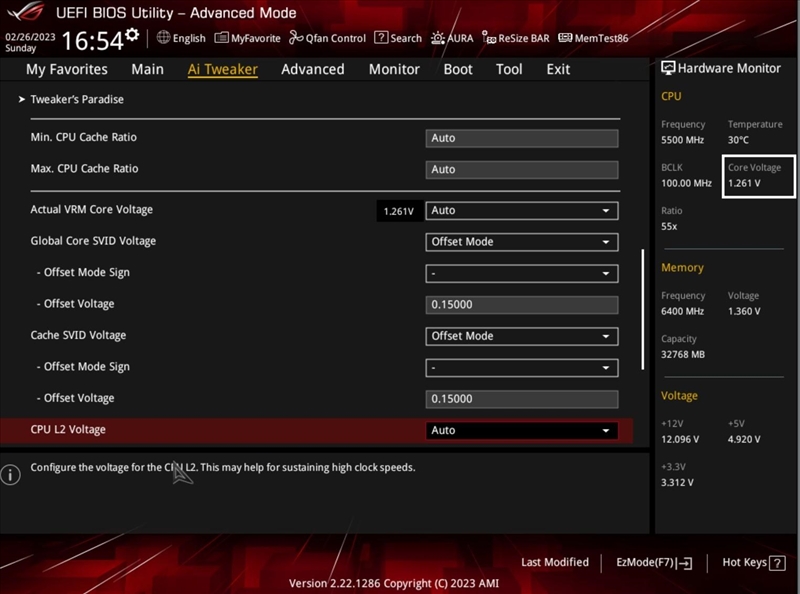Open the Hot Keys help
This screenshot has height=594, width=800.
754,562
